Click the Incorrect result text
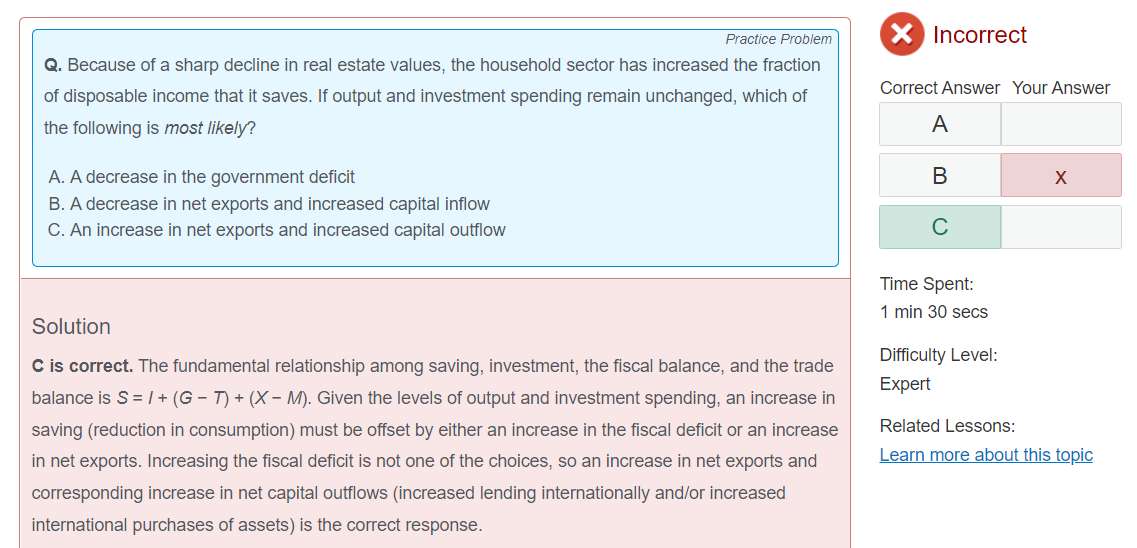Image resolution: width=1137 pixels, height=548 pixels. point(979,35)
